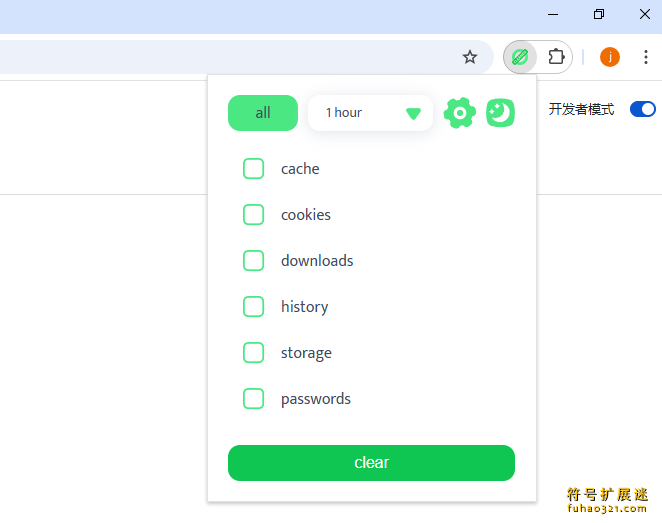Bookmark this page with the star
Image resolution: width=662 pixels, height=523 pixels.
coord(469,57)
